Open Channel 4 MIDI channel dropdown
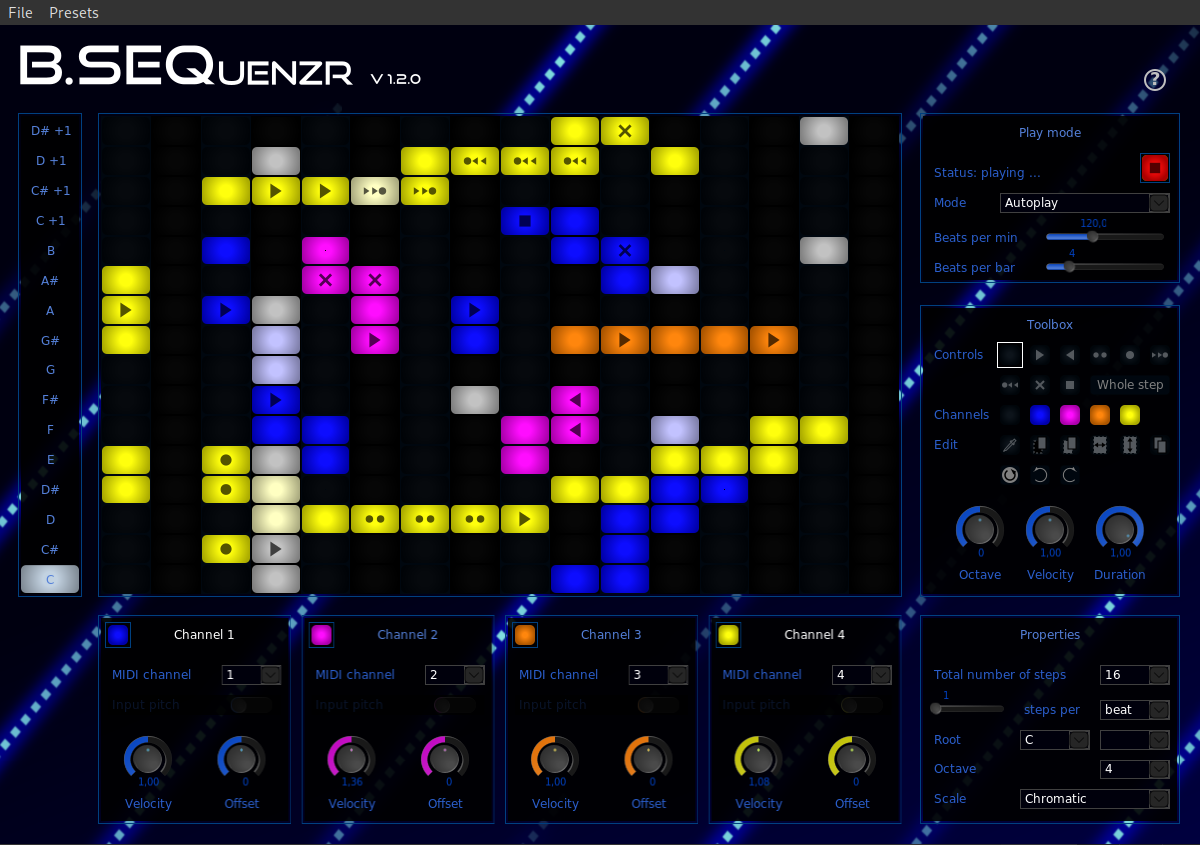The width and height of the screenshot is (1200, 845). tap(861, 675)
